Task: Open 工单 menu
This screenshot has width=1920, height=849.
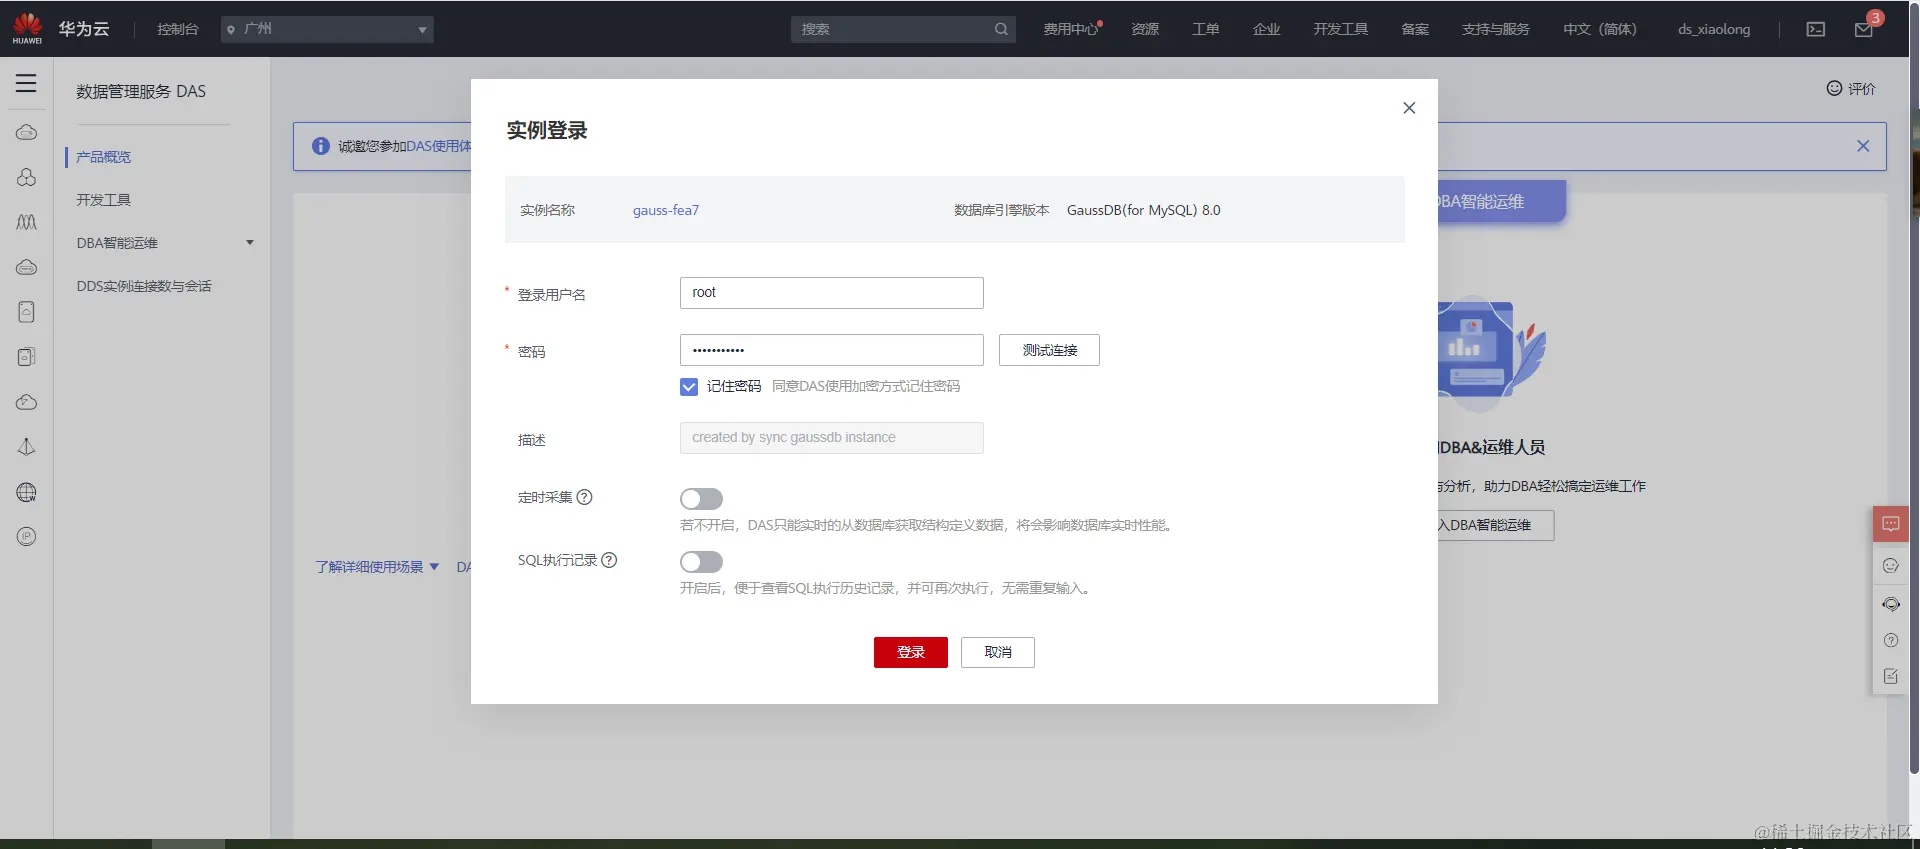Action: point(1205,29)
